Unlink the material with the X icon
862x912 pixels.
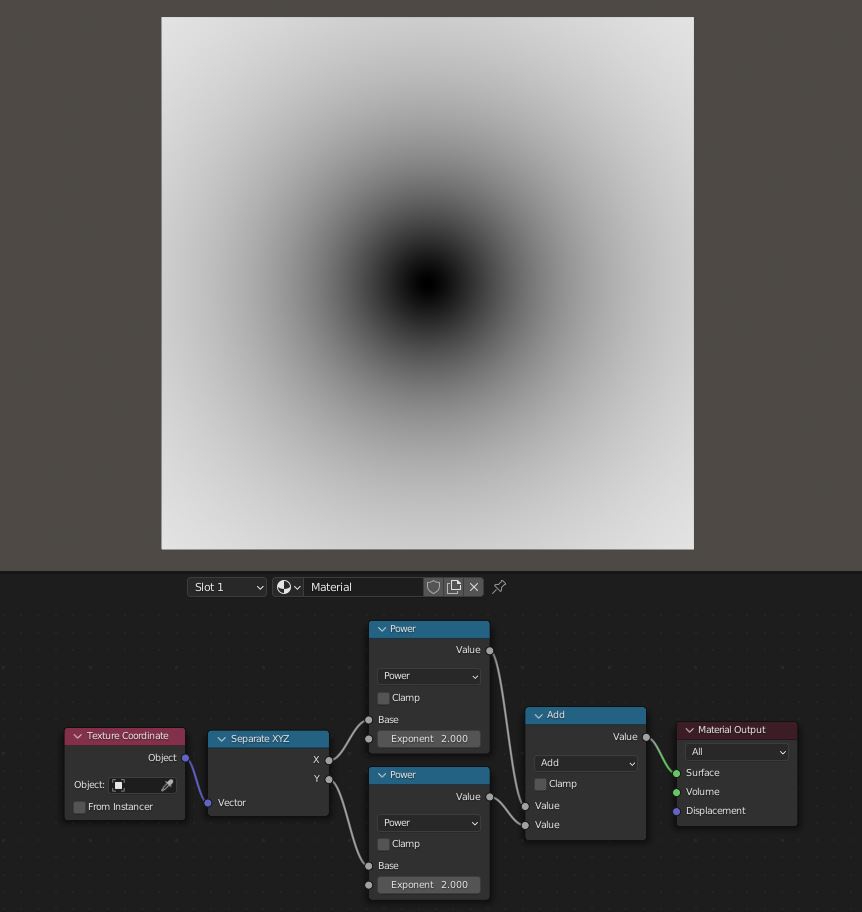point(474,587)
